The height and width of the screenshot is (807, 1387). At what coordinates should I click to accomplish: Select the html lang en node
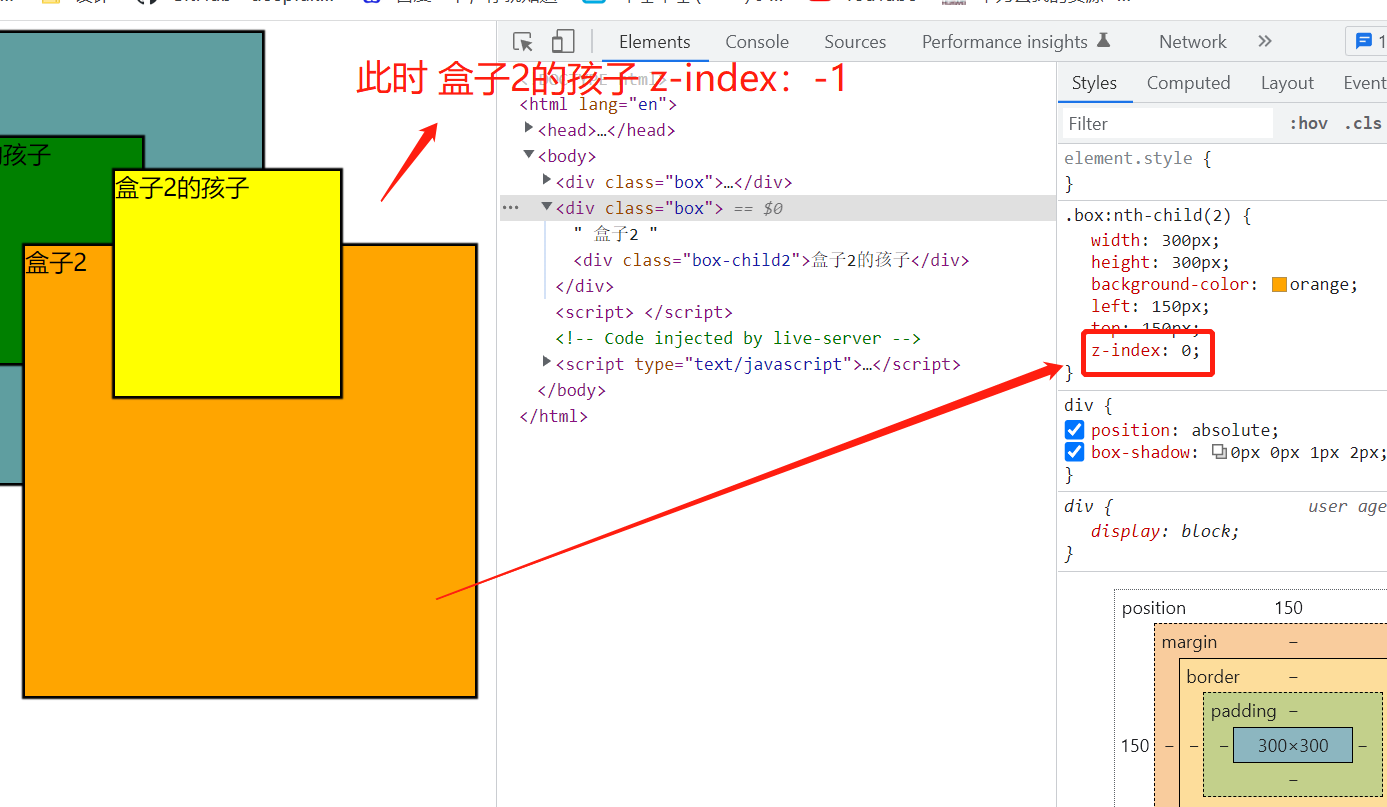[598, 104]
